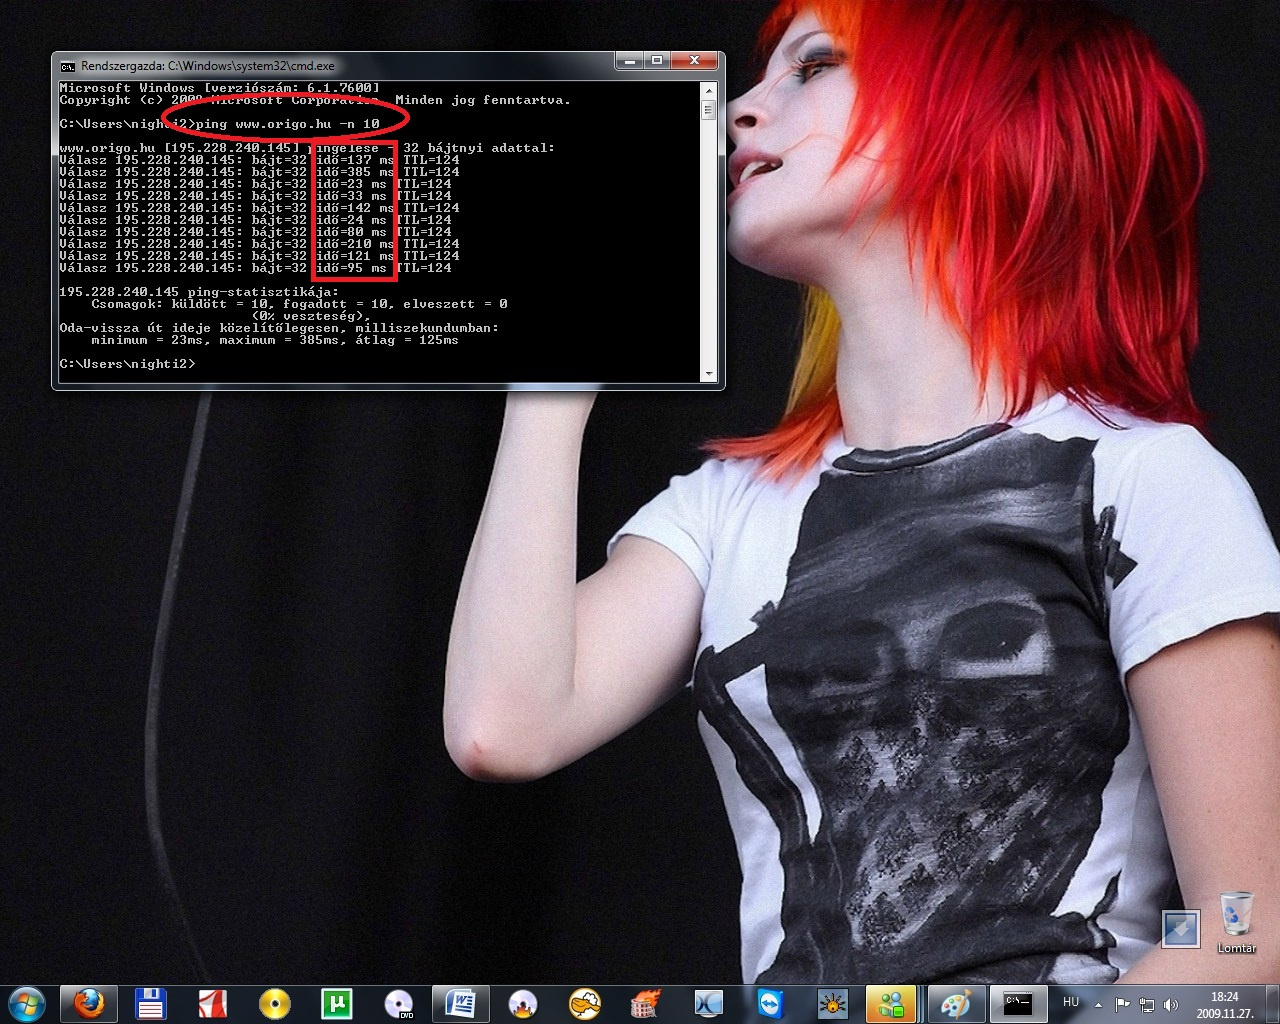Launch the orange duck taskbar icon
This screenshot has width=1280, height=1024.
click(585, 1003)
